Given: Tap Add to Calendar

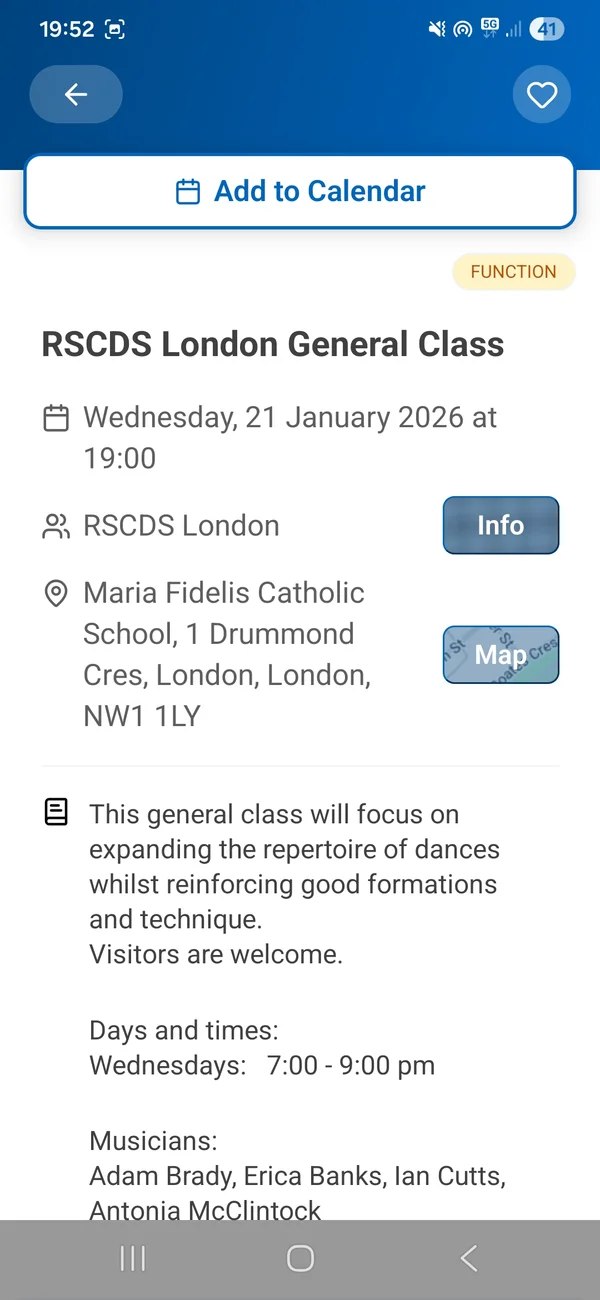Looking at the screenshot, I should pos(300,191).
